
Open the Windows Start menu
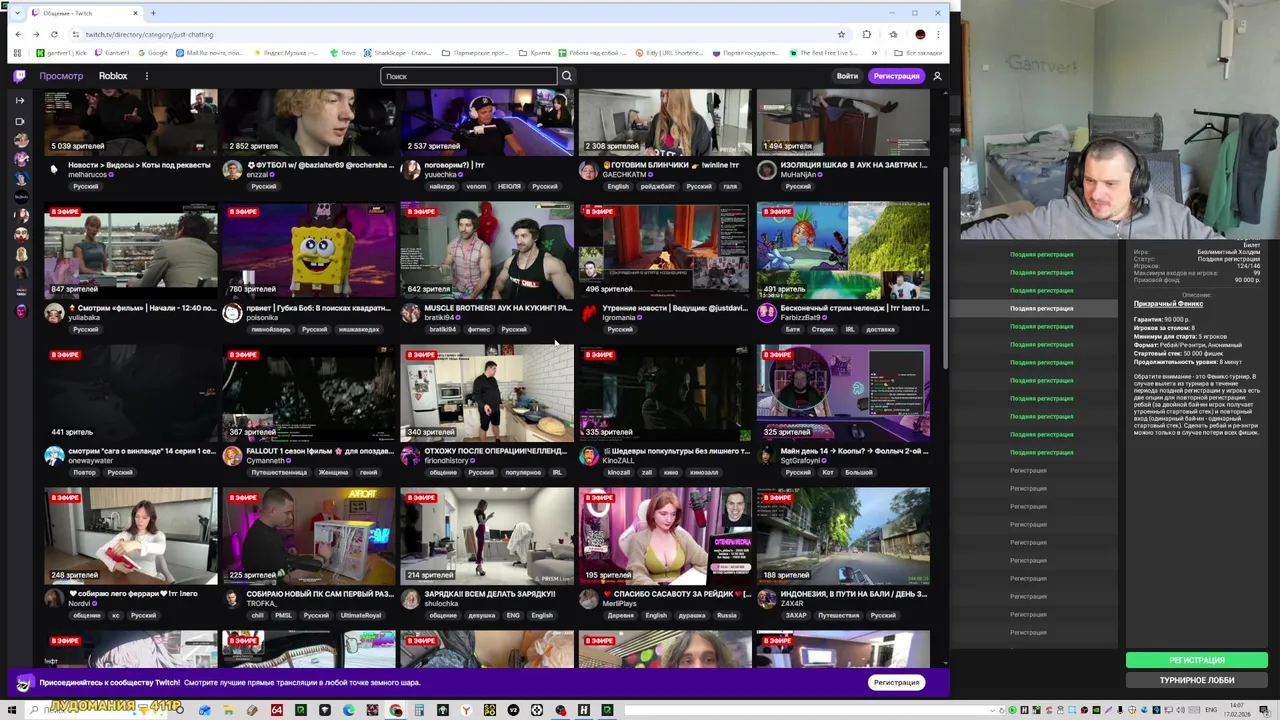[x=12, y=710]
